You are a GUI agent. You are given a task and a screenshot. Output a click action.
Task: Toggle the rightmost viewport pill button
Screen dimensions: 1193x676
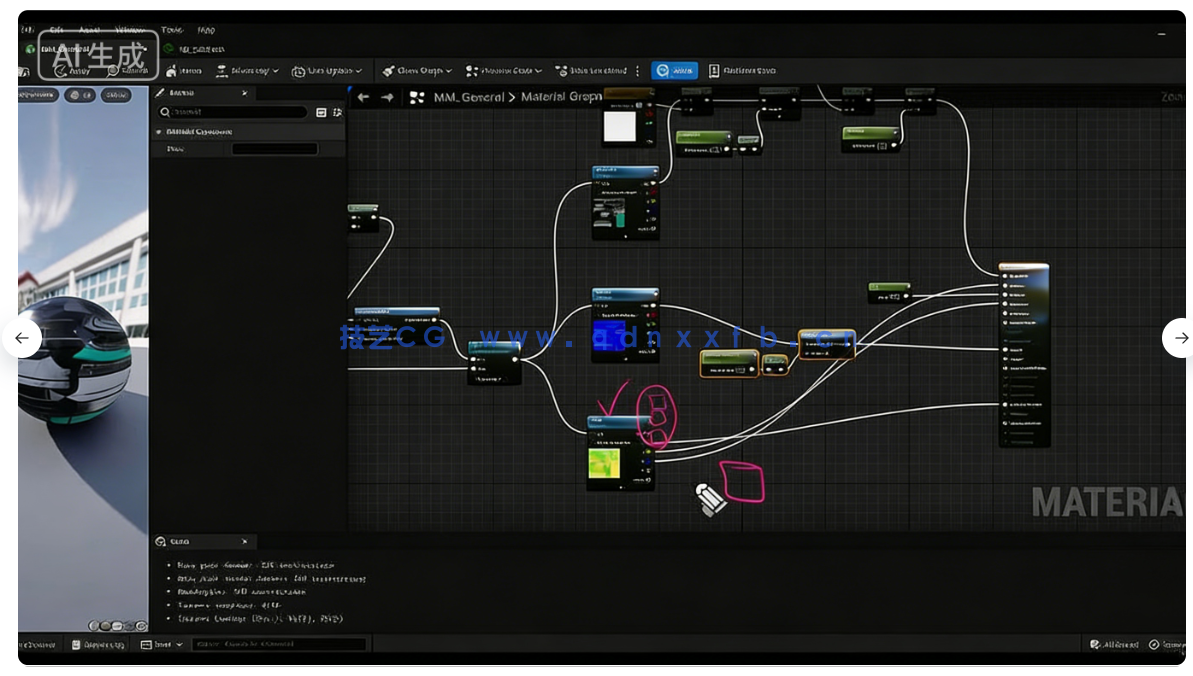tap(116, 95)
